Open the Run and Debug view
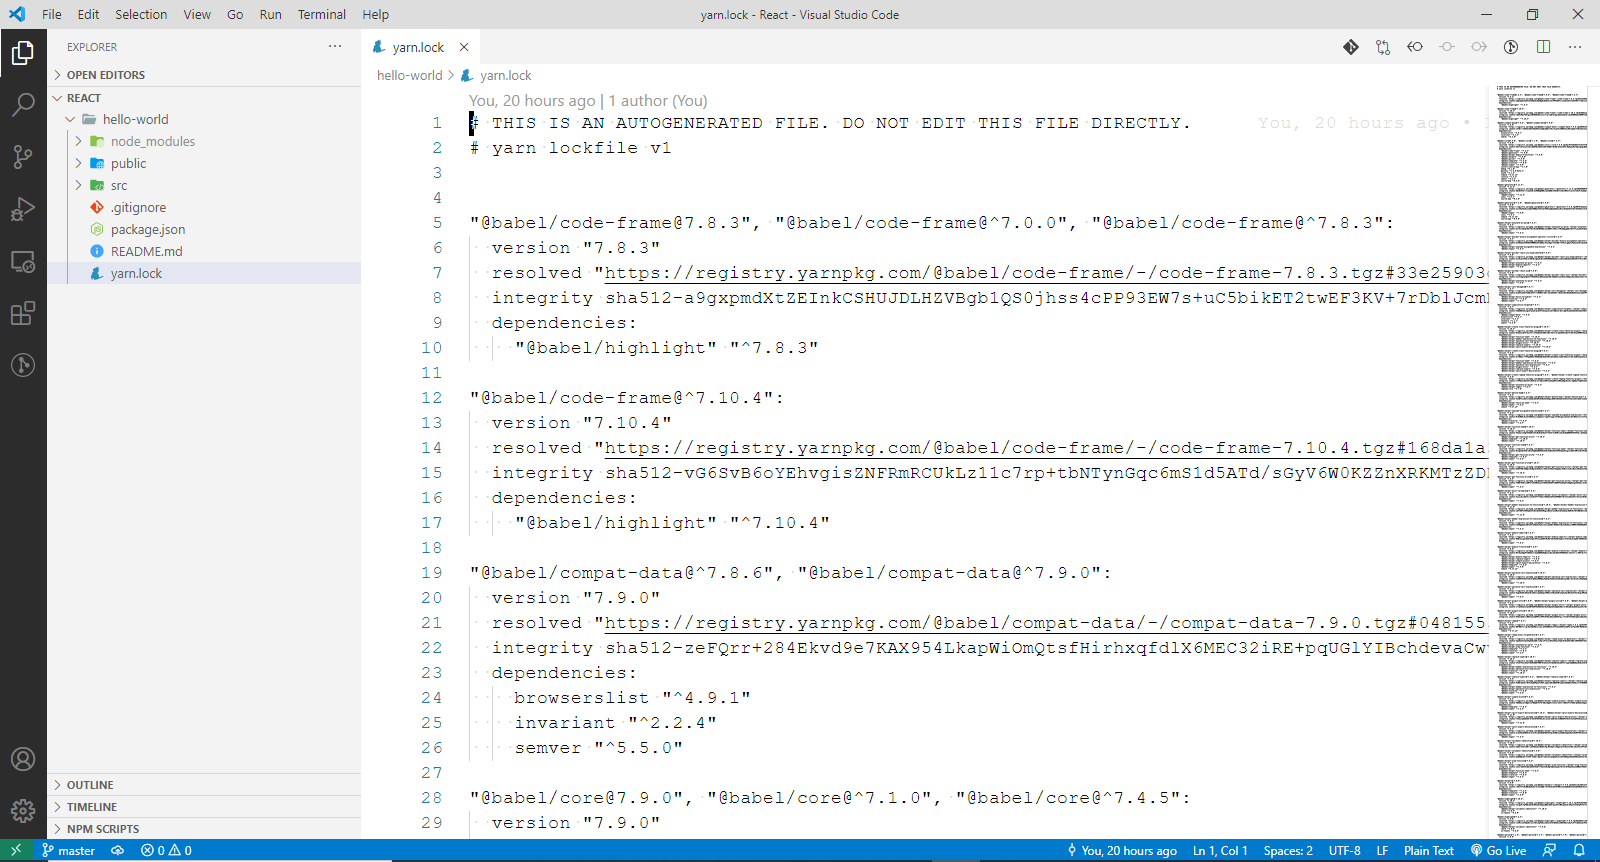Image resolution: width=1600 pixels, height=862 pixels. (x=23, y=209)
